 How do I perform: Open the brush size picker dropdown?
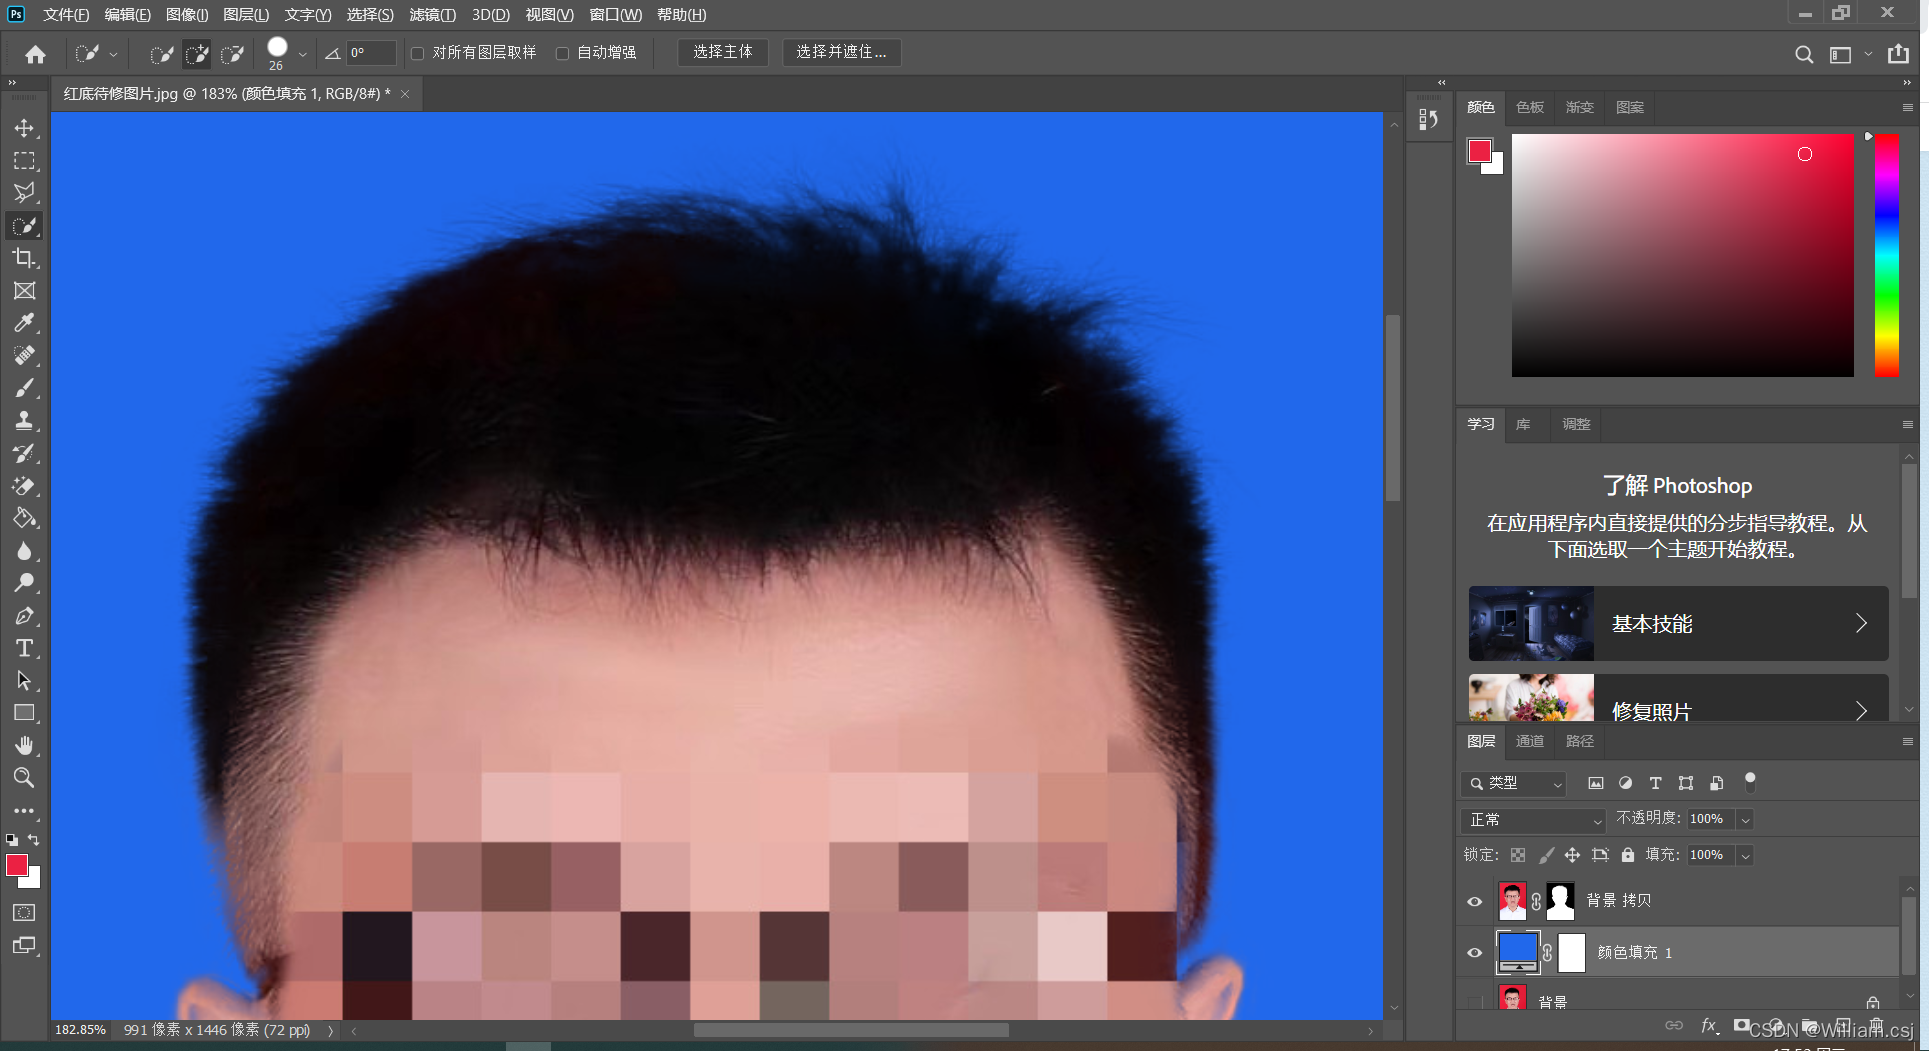[x=302, y=54]
